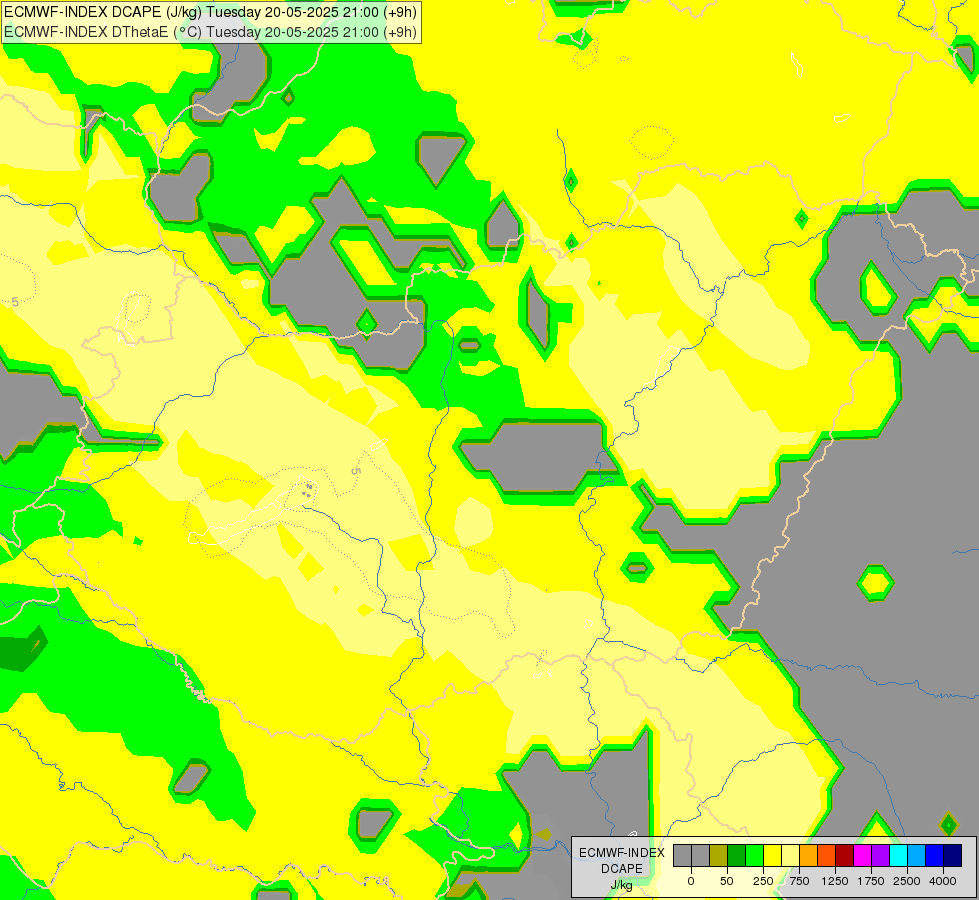Click the legend value 50
Image resolution: width=979 pixels, height=900 pixels.
pos(727,881)
